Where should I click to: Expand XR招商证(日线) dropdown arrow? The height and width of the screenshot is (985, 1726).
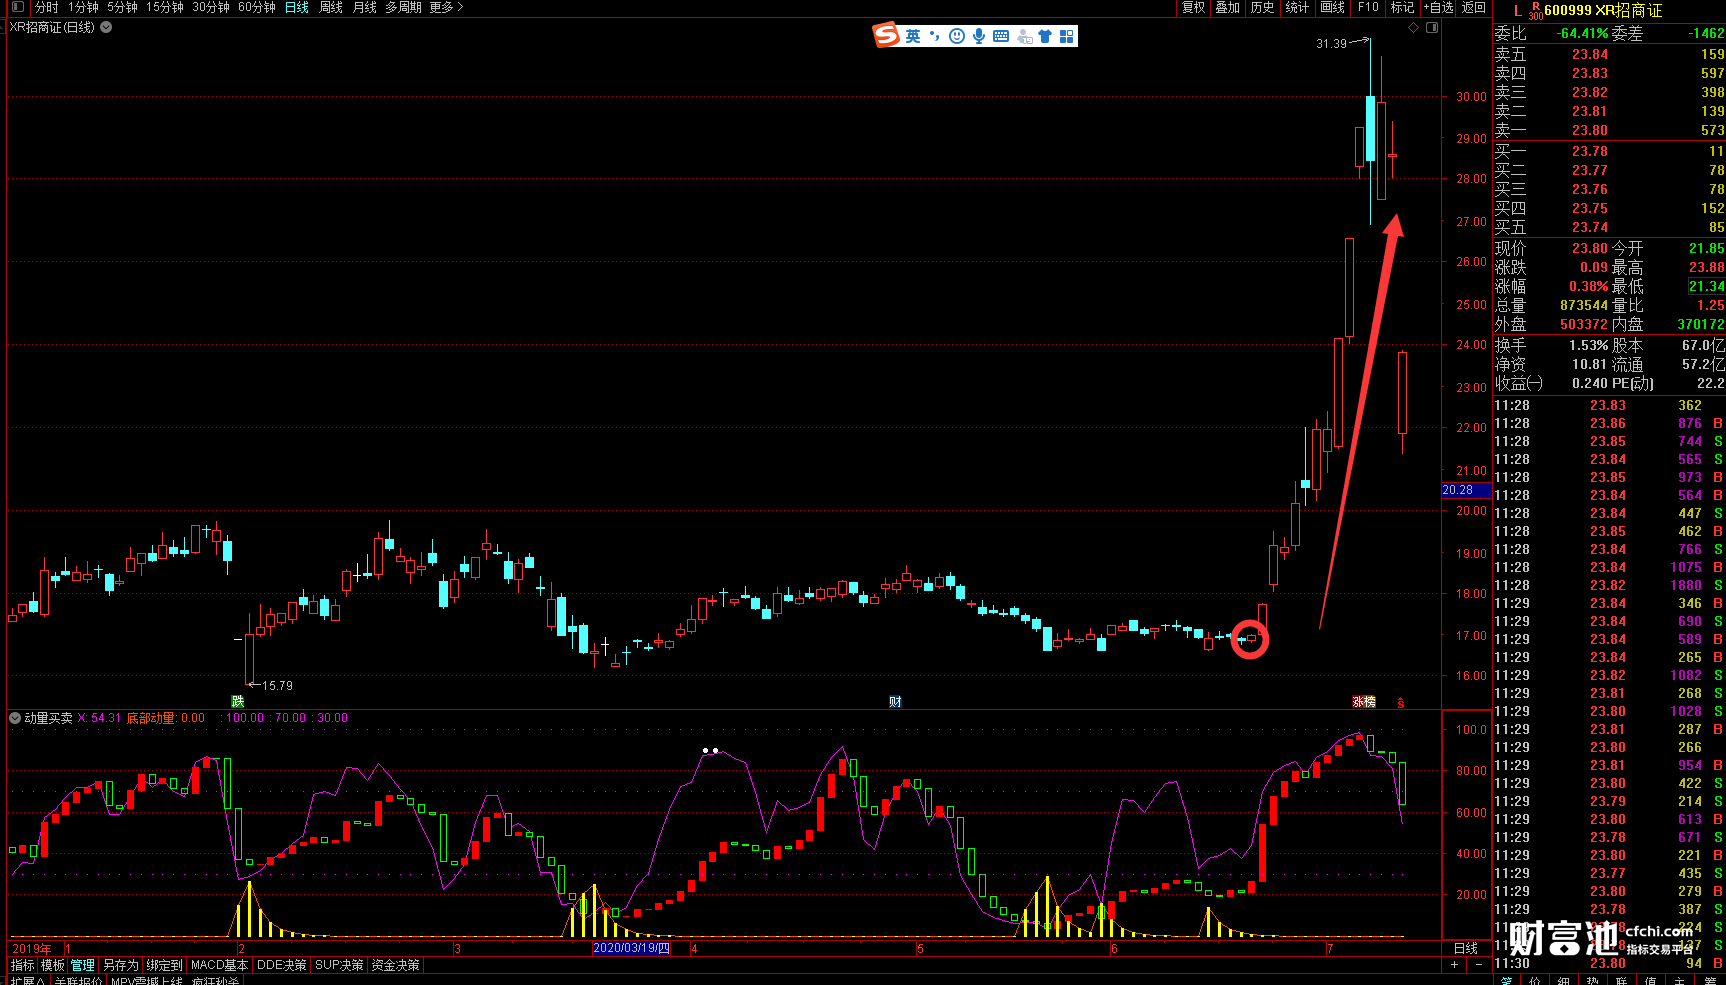pos(106,27)
